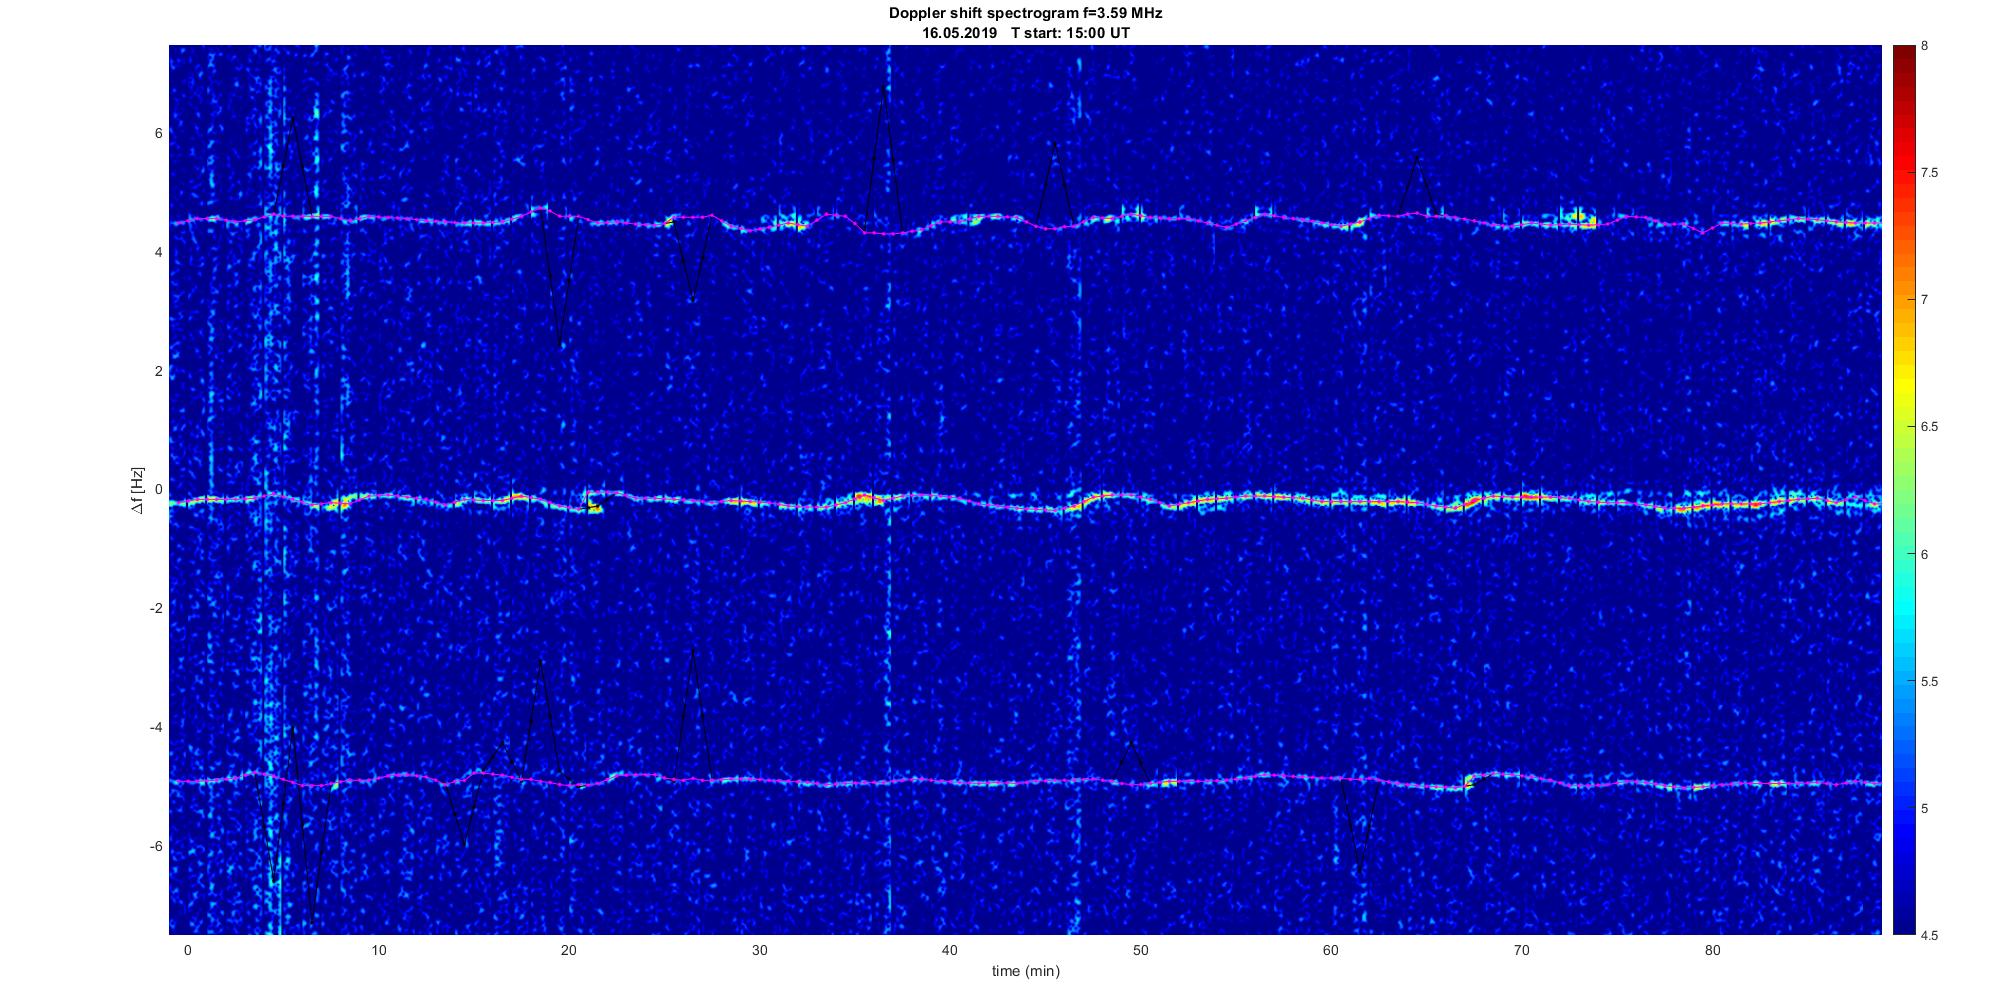Click the x-axis tick label '50'
This screenshot has height=1003, width=2000.
pos(1141,950)
